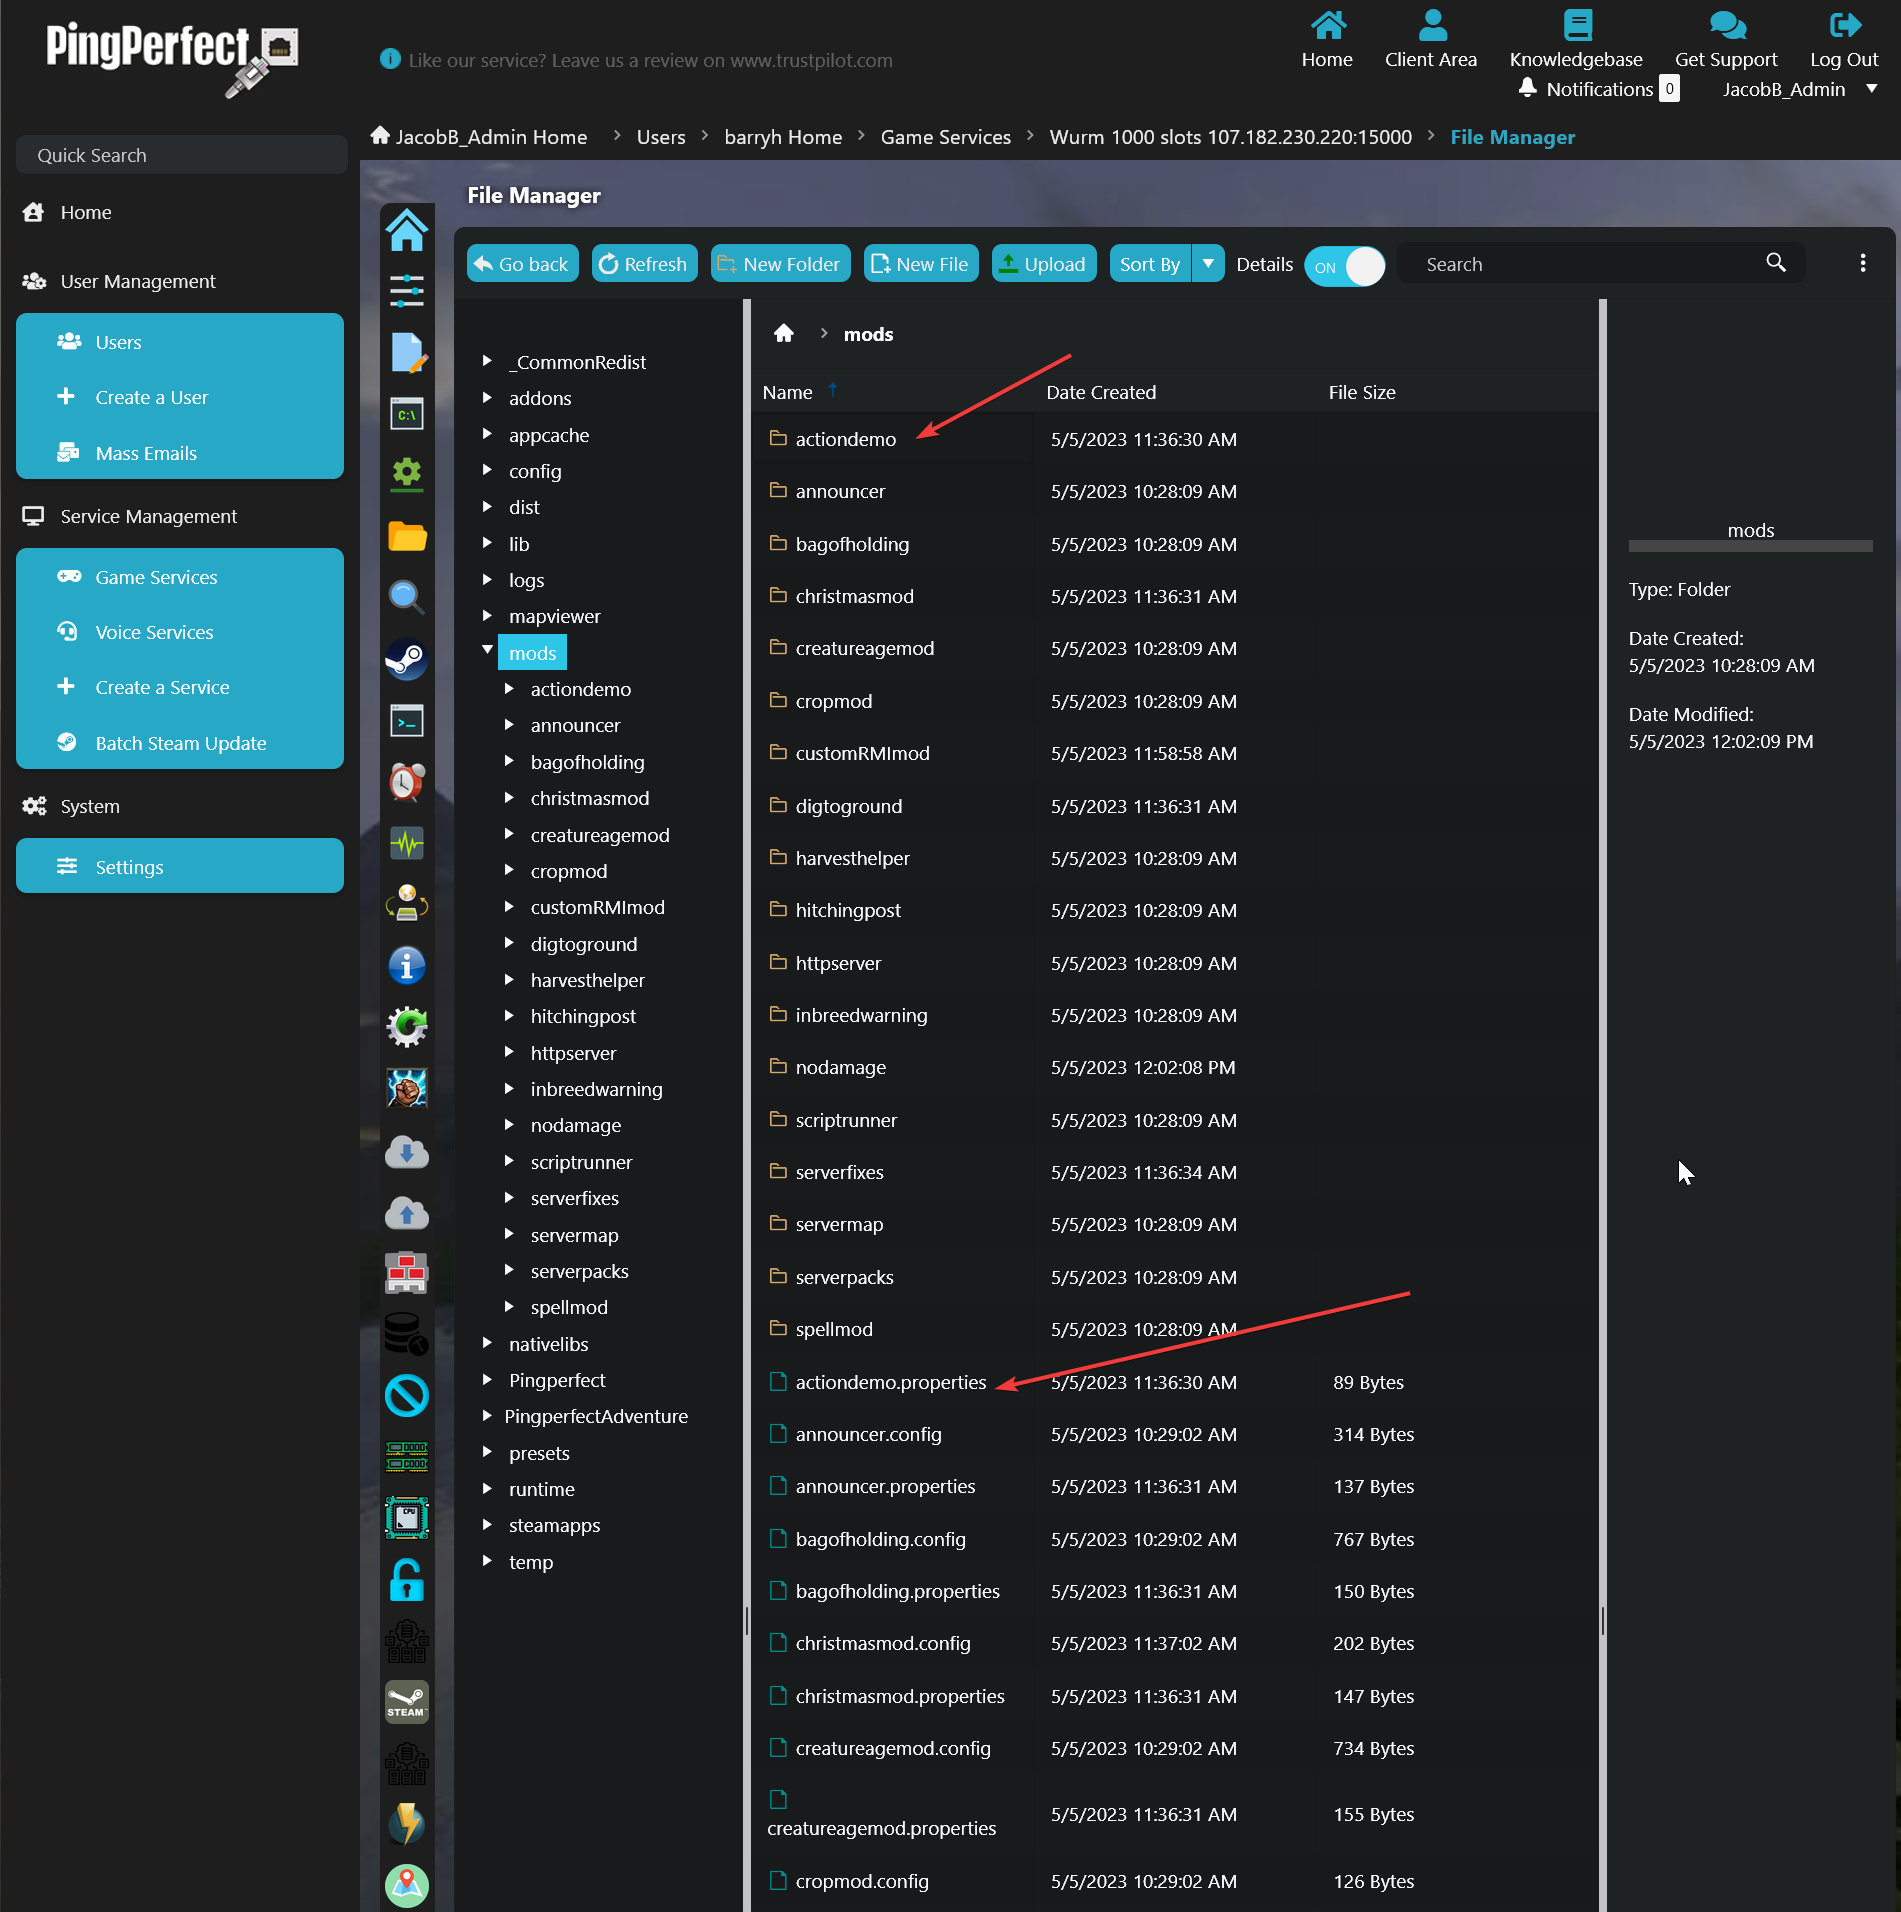Click the New Folder button
The height and width of the screenshot is (1912, 1901).
(x=780, y=264)
